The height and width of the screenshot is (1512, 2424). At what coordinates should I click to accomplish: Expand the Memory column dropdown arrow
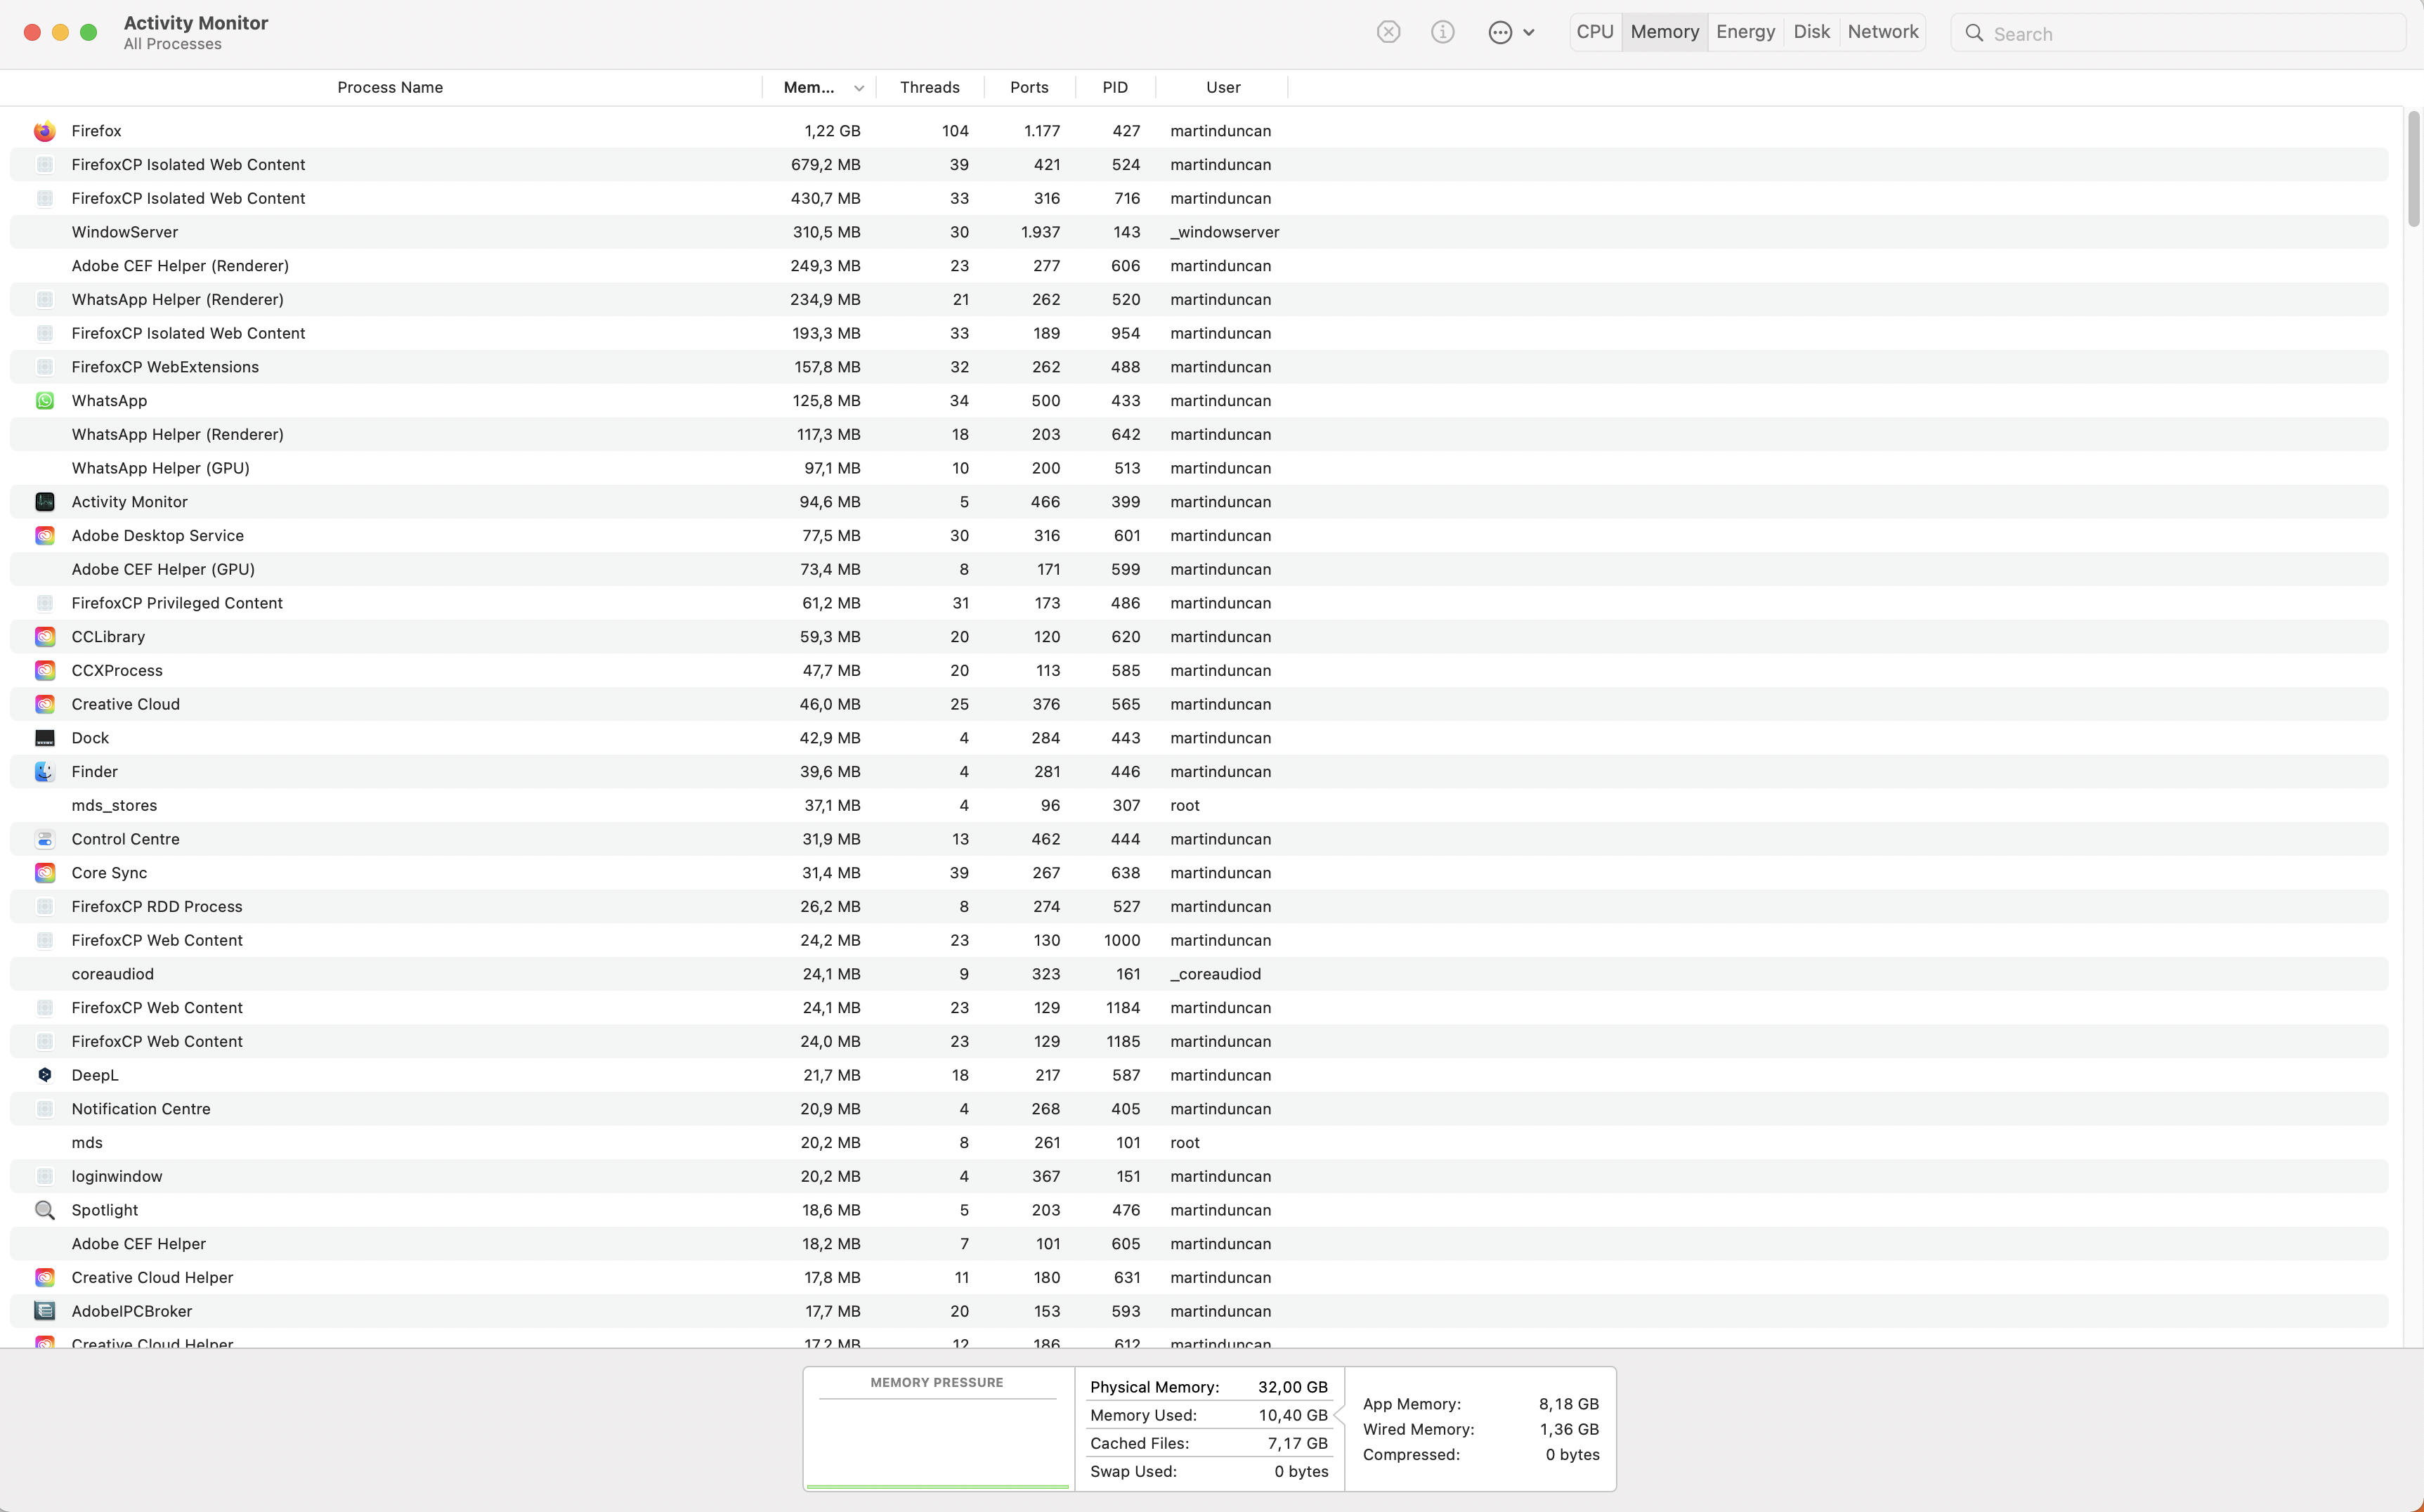point(859,87)
